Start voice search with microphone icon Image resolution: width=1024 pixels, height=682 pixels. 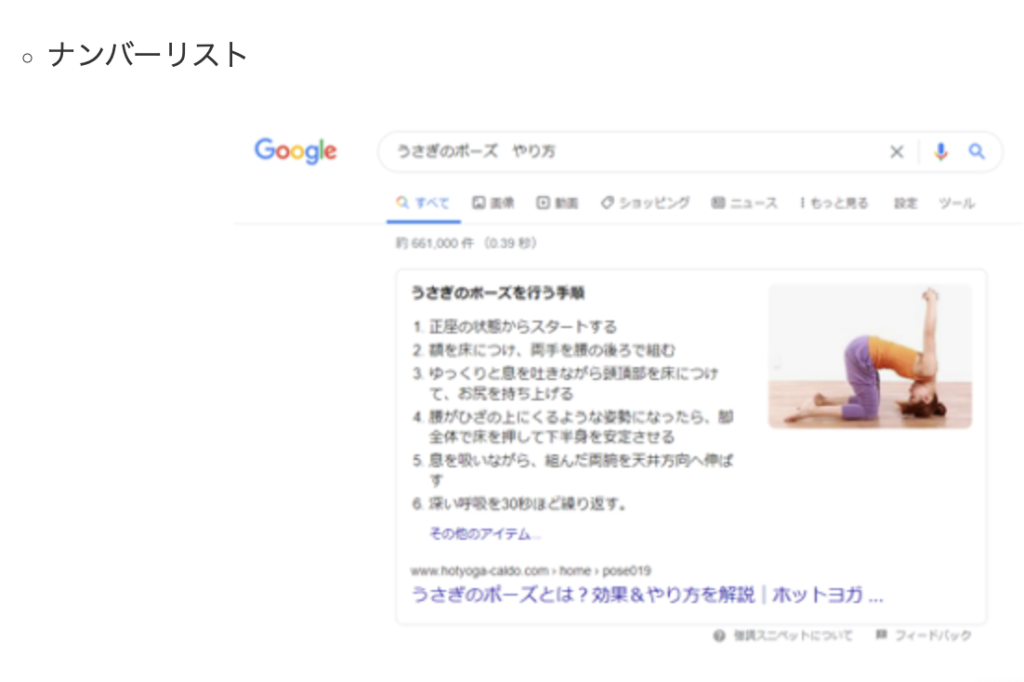click(940, 152)
